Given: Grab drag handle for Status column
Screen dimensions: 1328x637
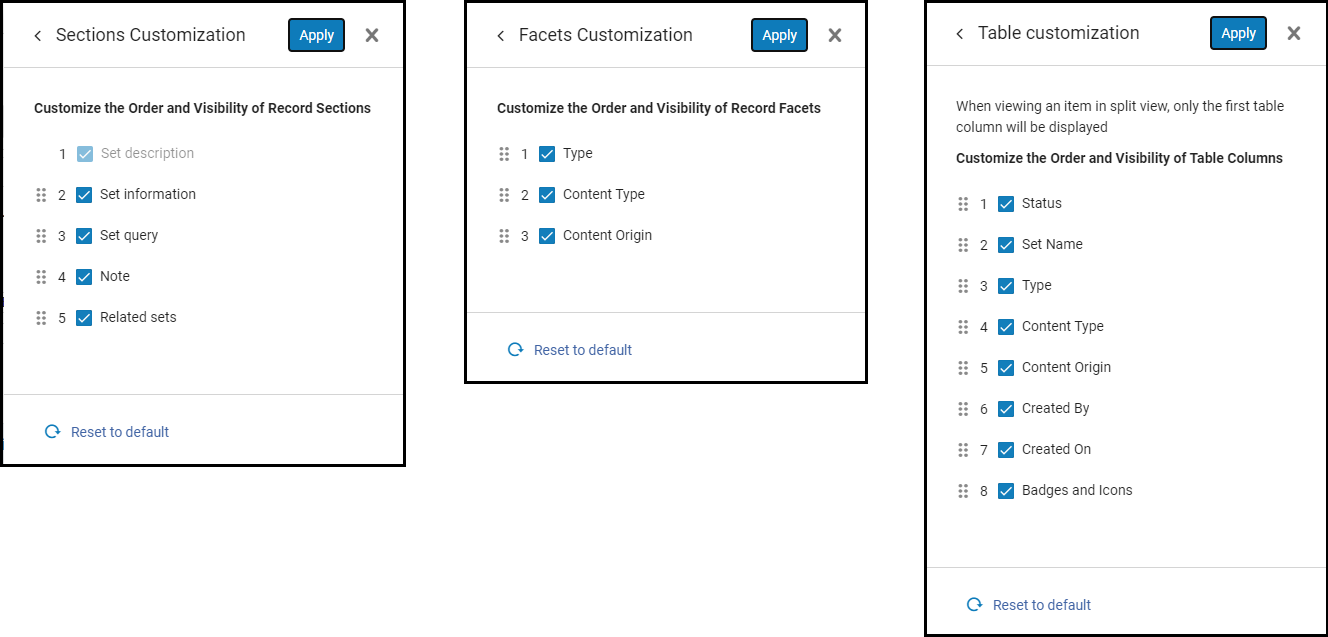Looking at the screenshot, I should (x=963, y=204).
